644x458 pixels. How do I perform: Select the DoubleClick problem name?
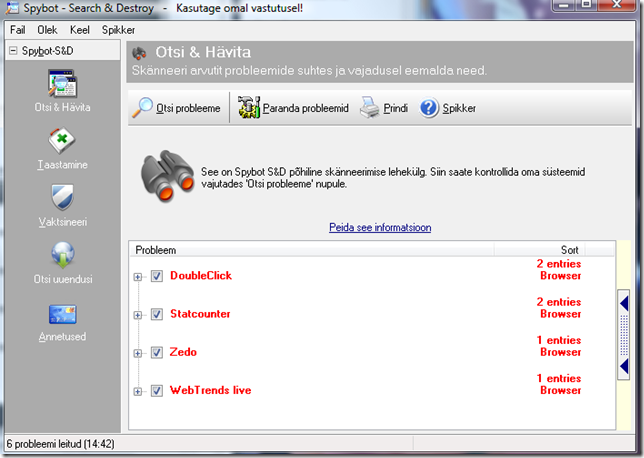pyautogui.click(x=201, y=276)
